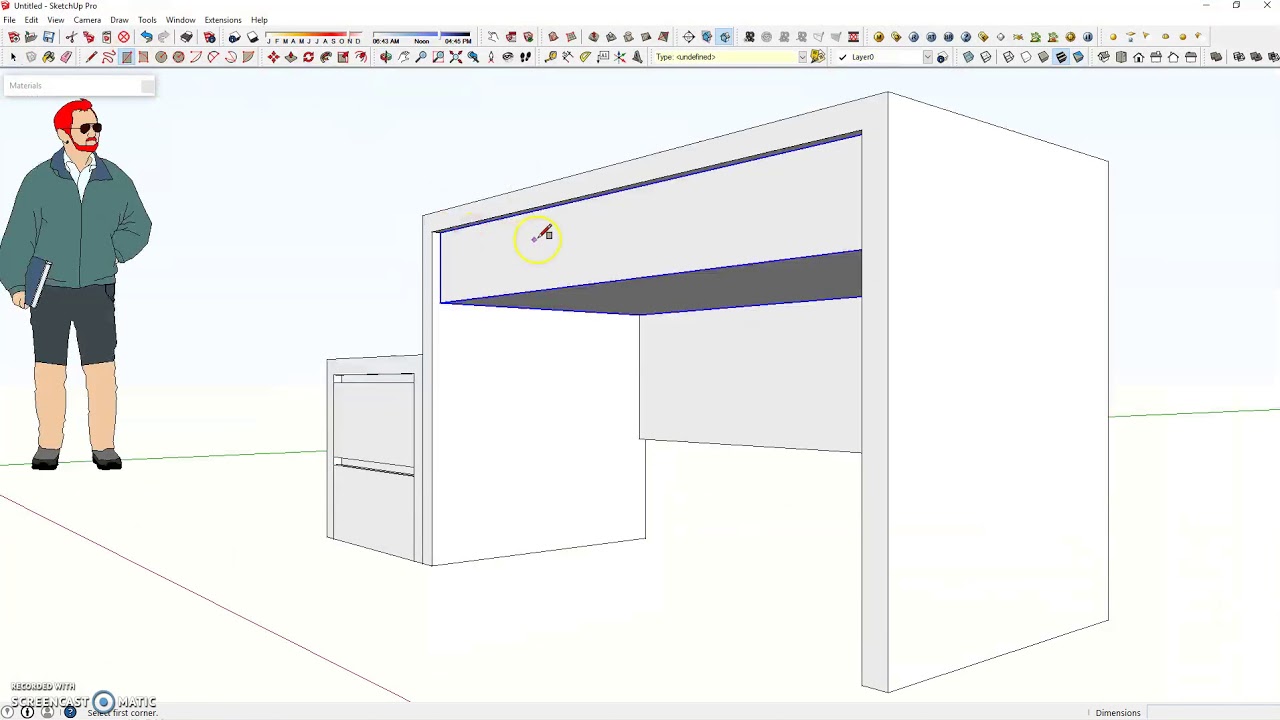Enable Monochrome face style
The image size is (1280, 720).
[x=1078, y=57]
